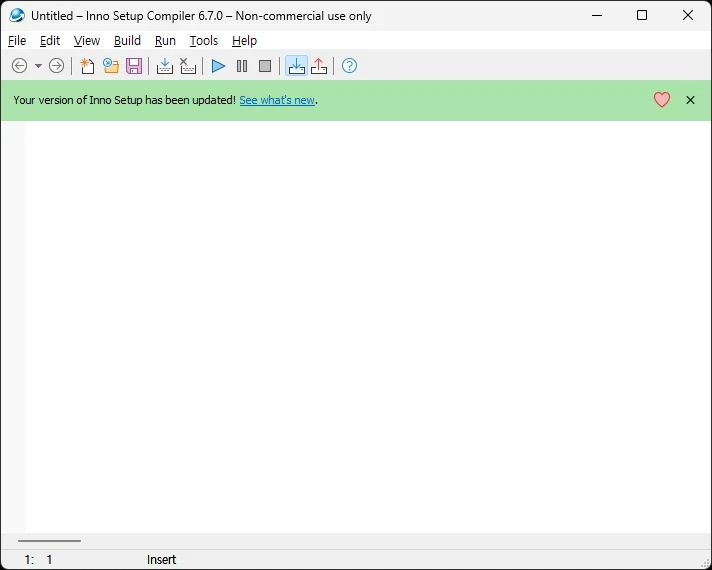
Task: Click the Compile toolbar icon
Action: (165, 66)
